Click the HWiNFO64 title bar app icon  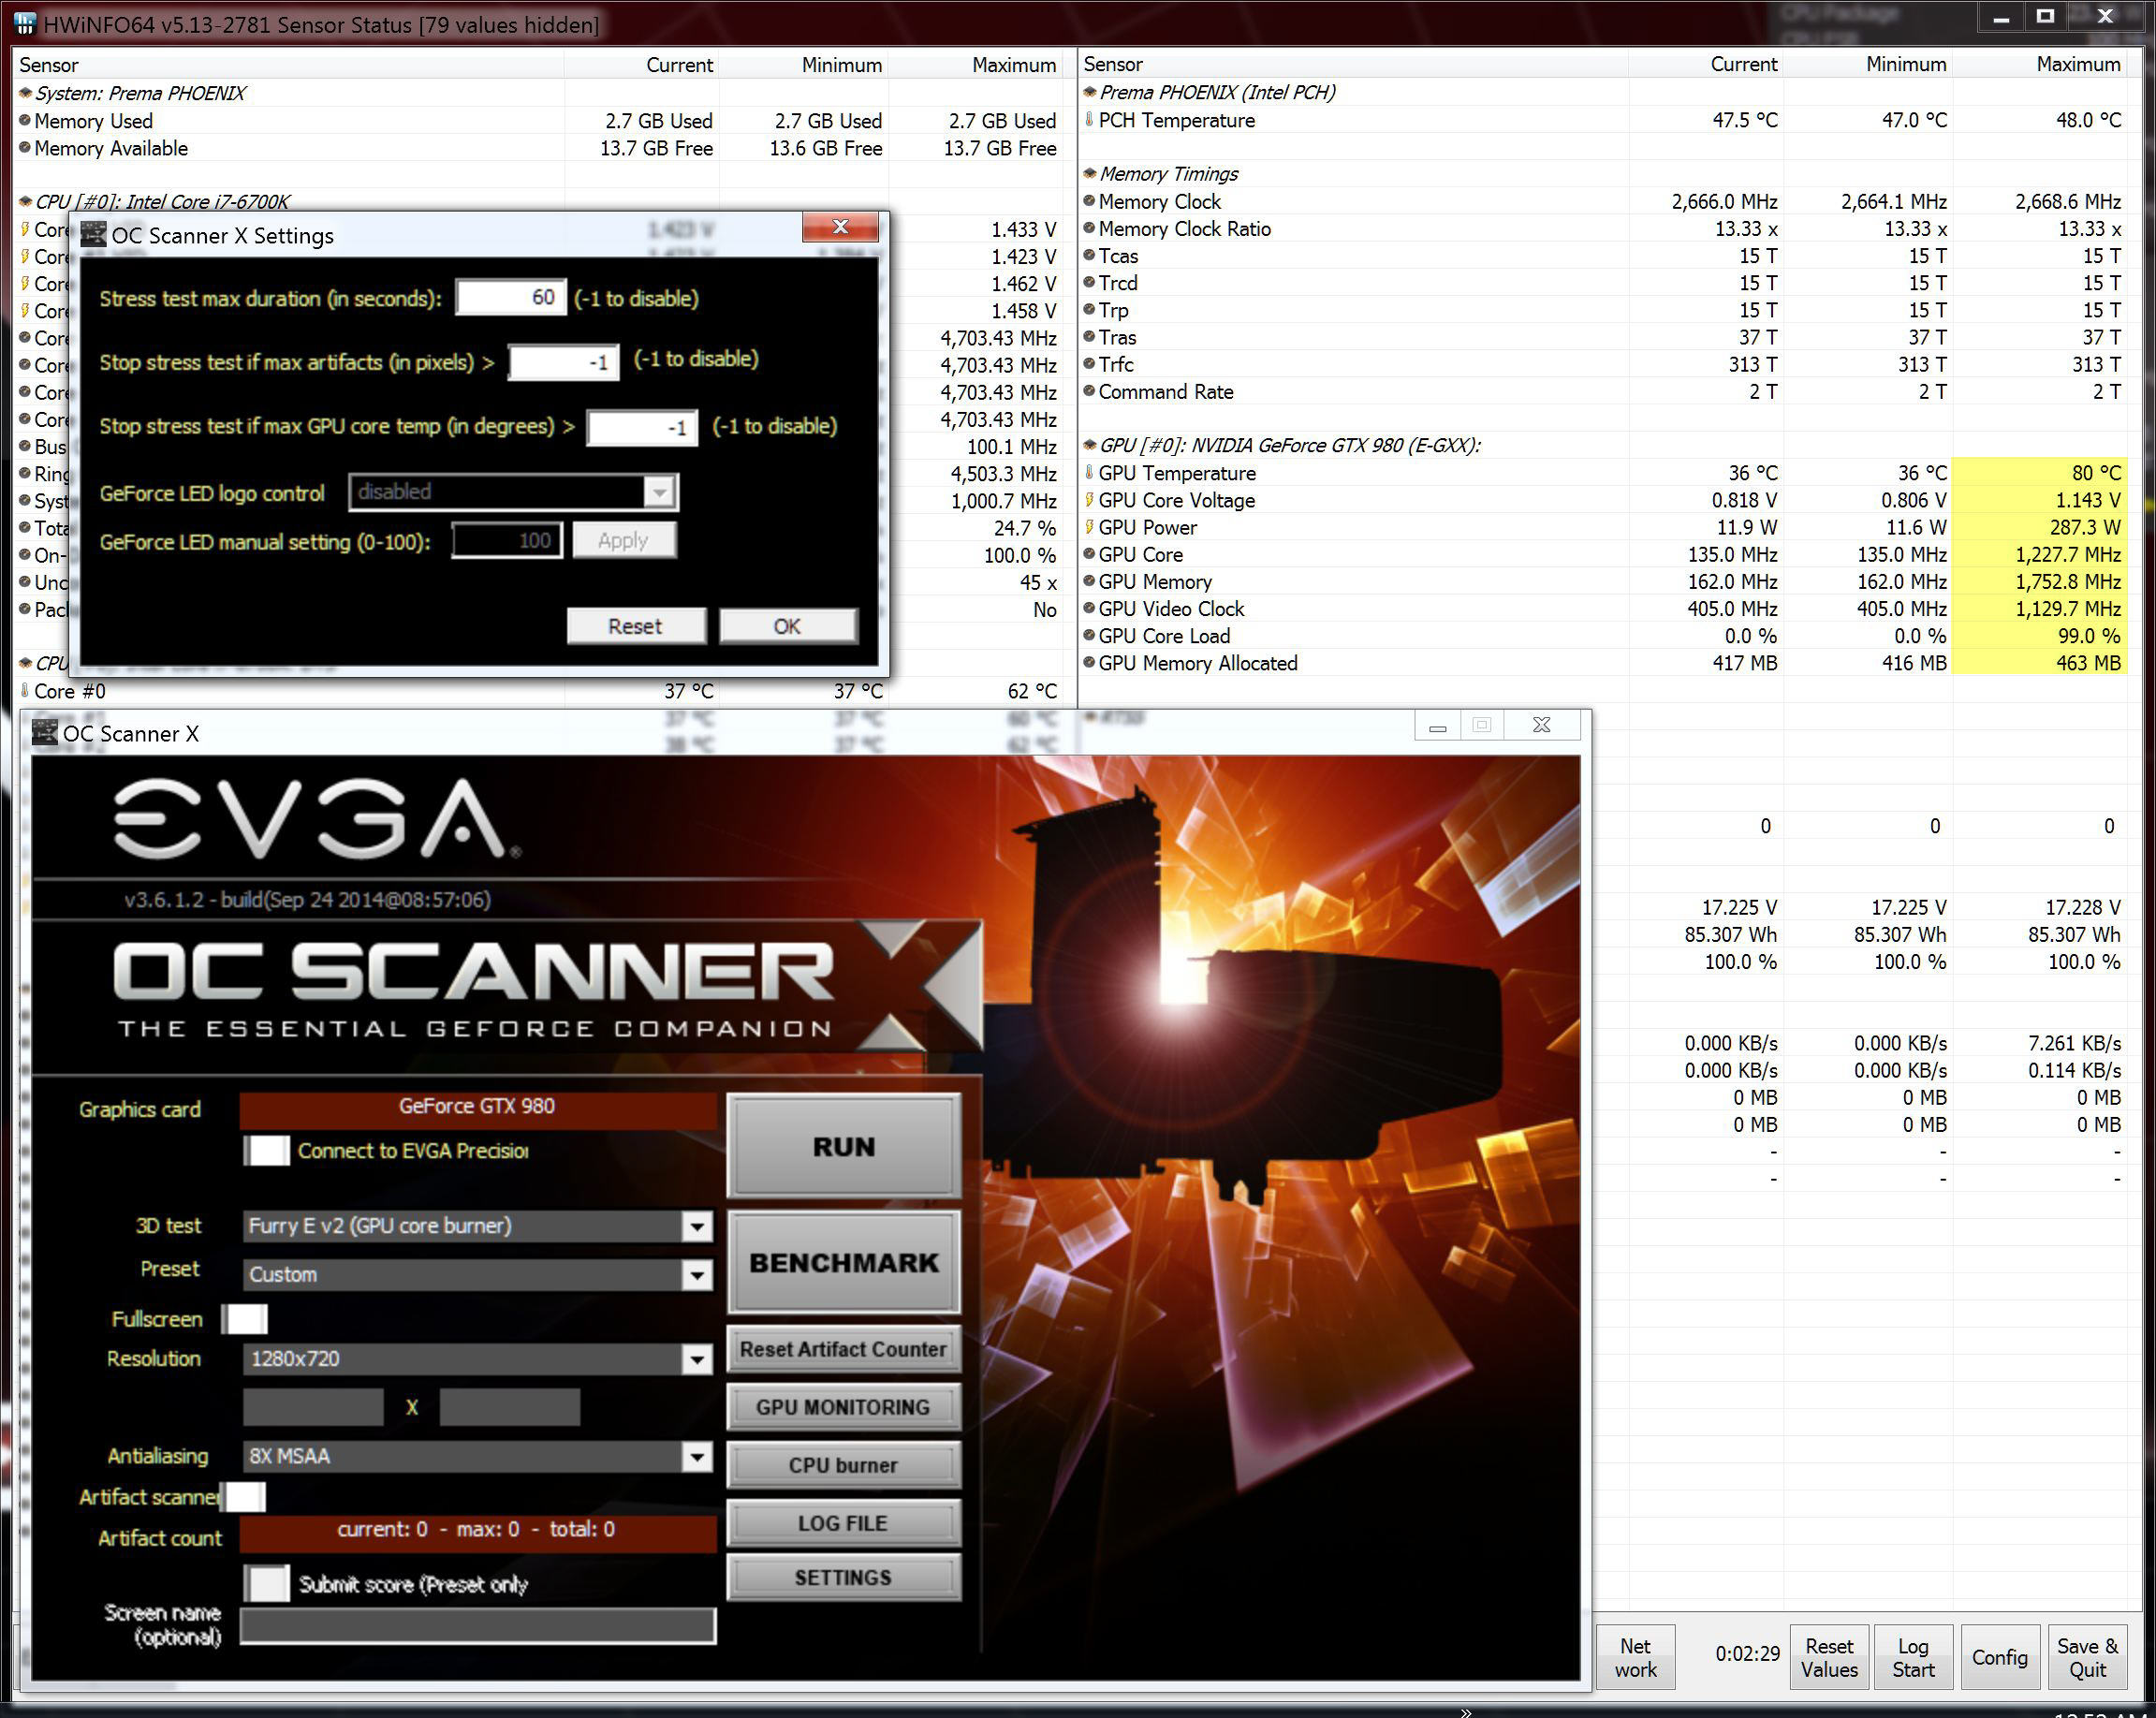[x=25, y=23]
